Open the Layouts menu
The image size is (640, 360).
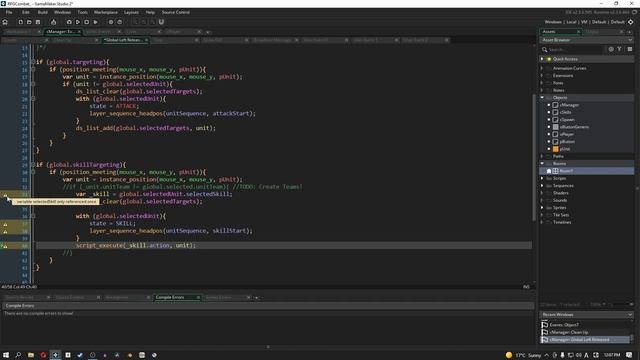pyautogui.click(x=131, y=12)
